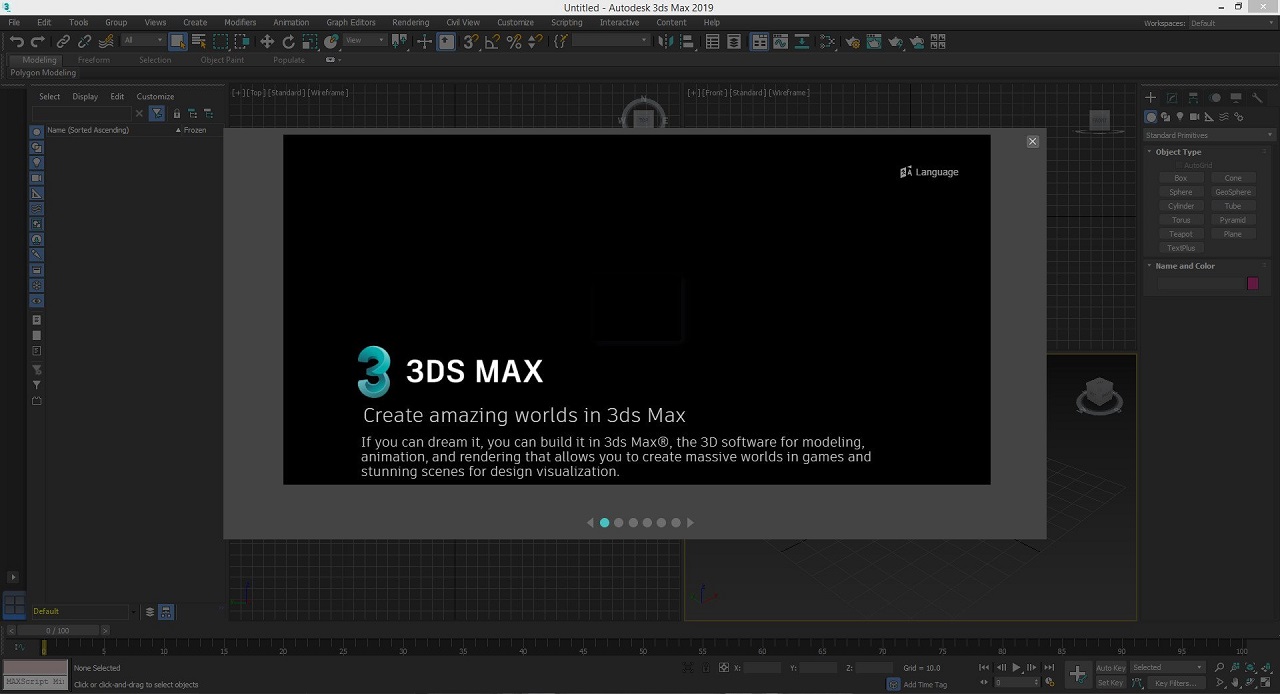Toggle the Angle Snap button

[492, 42]
